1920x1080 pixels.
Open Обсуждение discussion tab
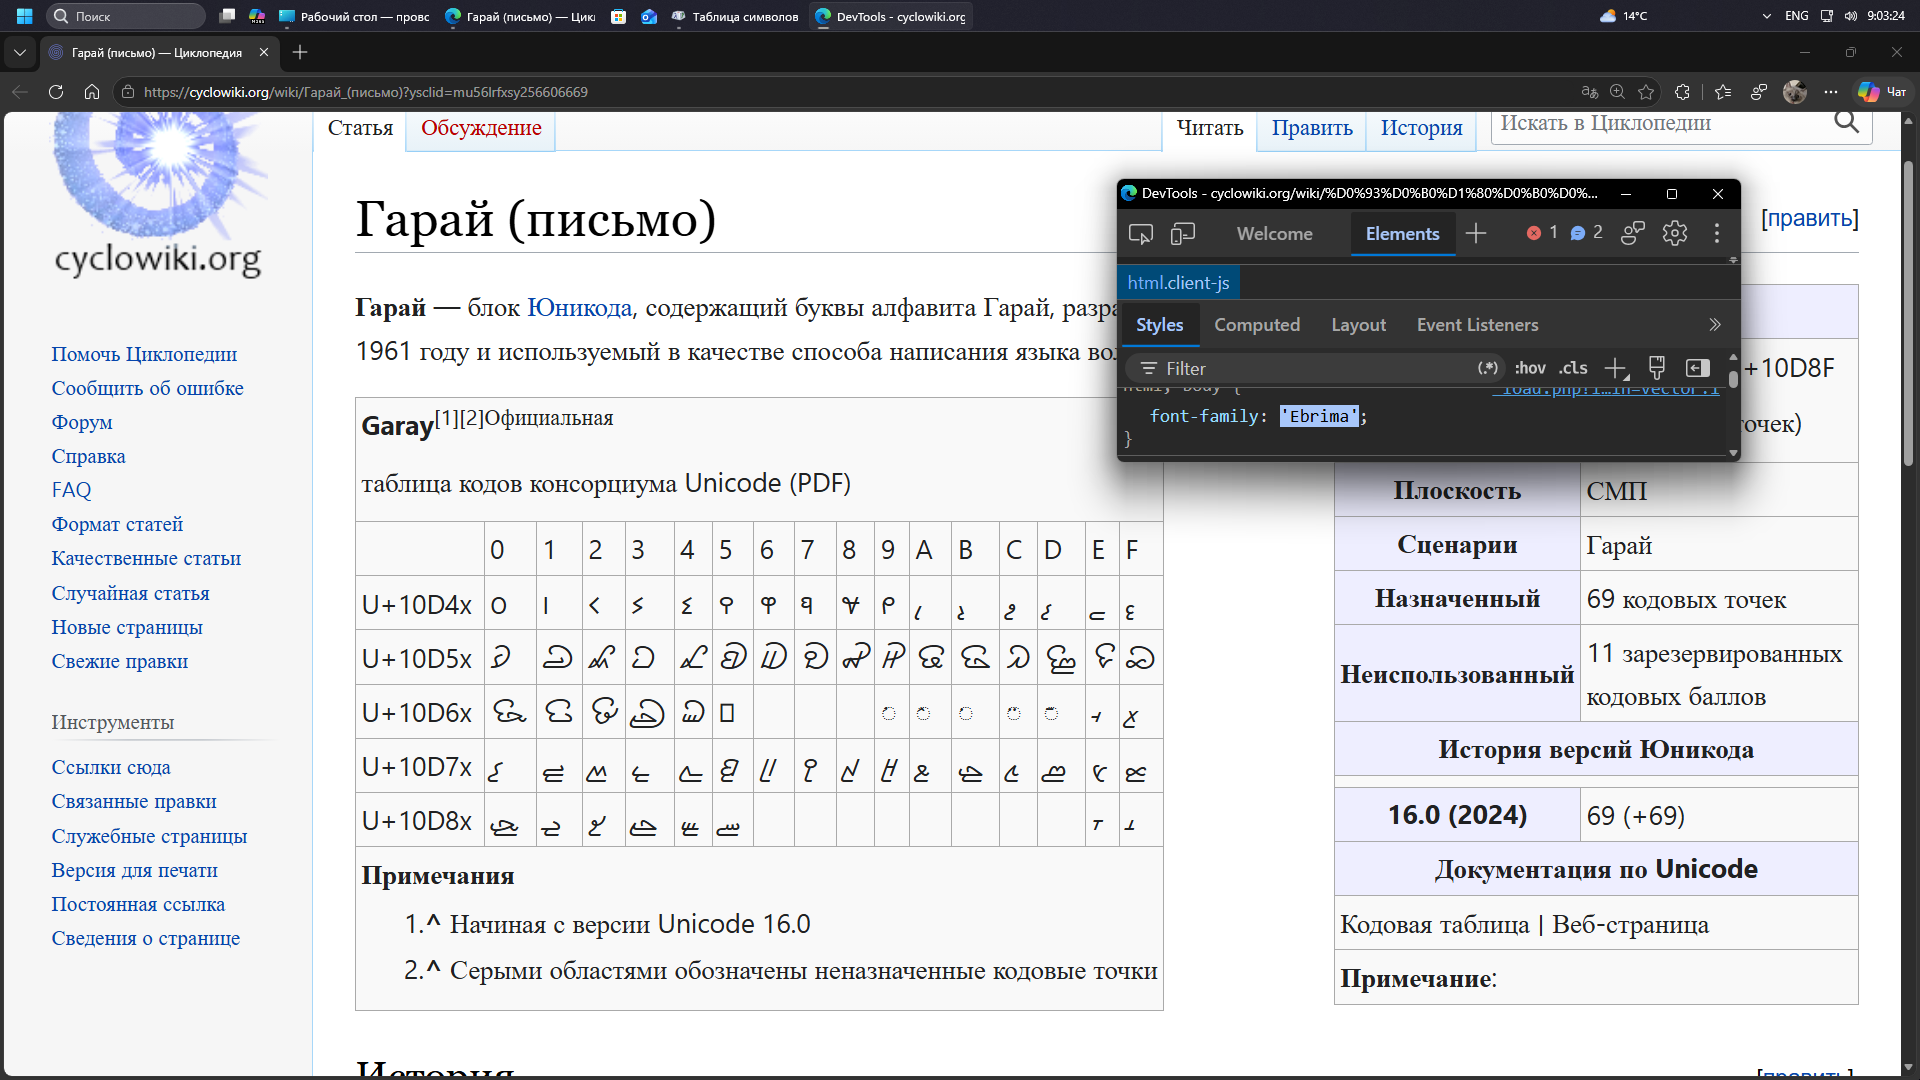tap(481, 128)
